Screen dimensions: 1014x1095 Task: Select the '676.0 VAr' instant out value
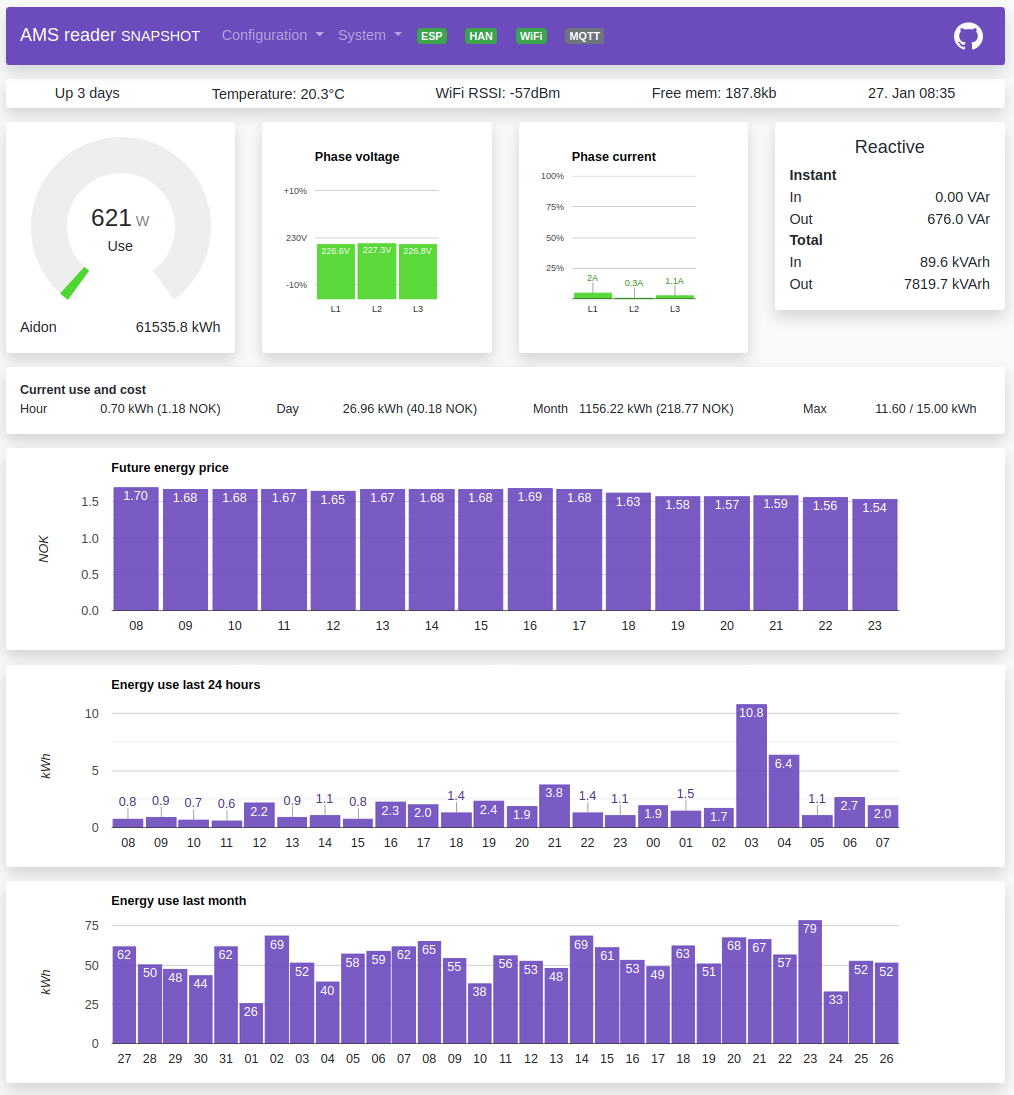pyautogui.click(x=958, y=219)
